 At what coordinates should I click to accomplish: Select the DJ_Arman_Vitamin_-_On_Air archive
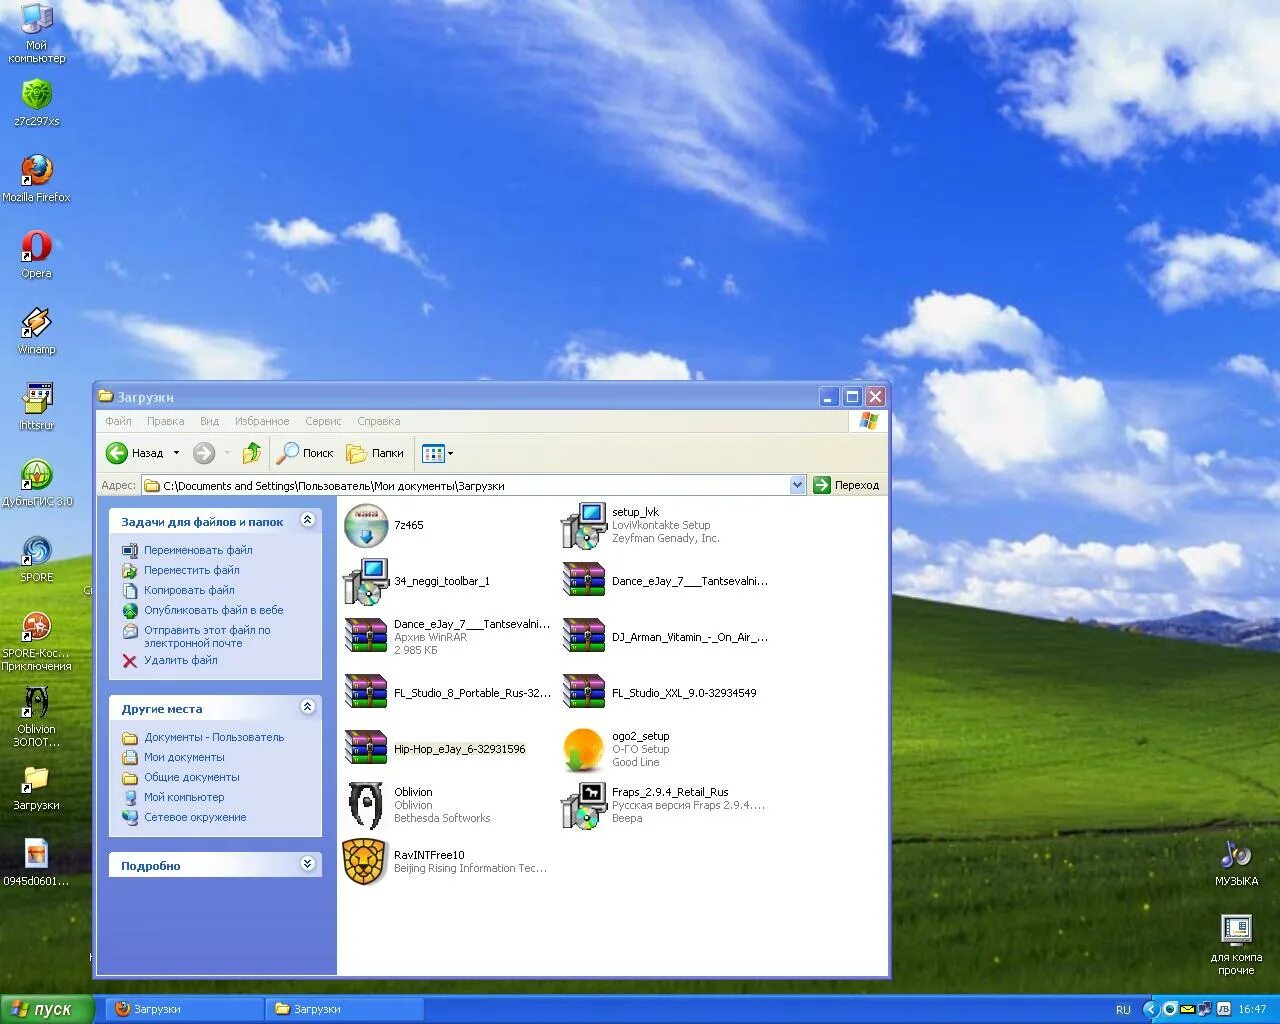[x=665, y=637]
